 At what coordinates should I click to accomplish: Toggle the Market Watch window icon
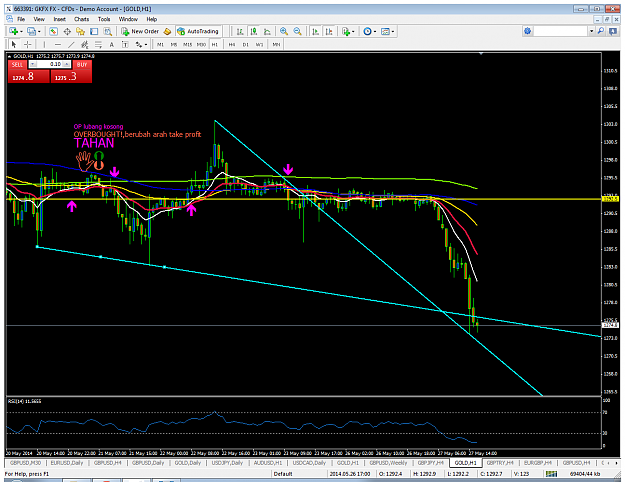pyautogui.click(x=53, y=31)
